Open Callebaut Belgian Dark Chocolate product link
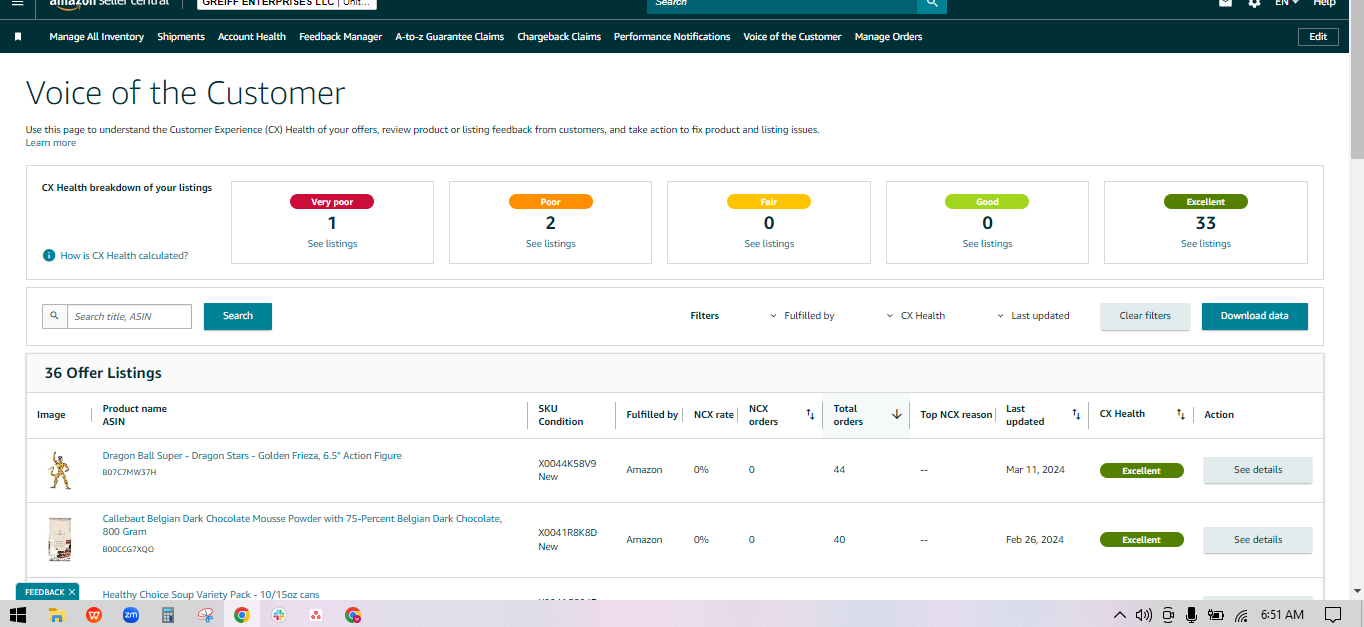This screenshot has width=1364, height=627. tap(302, 525)
